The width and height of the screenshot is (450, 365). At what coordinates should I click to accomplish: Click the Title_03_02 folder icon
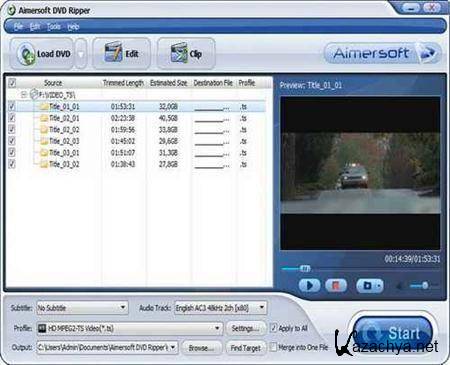click(44, 164)
